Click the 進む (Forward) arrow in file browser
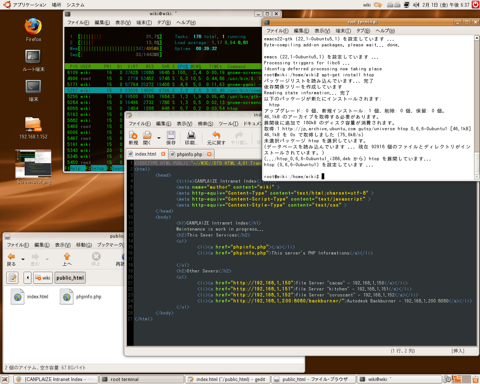 35,259
